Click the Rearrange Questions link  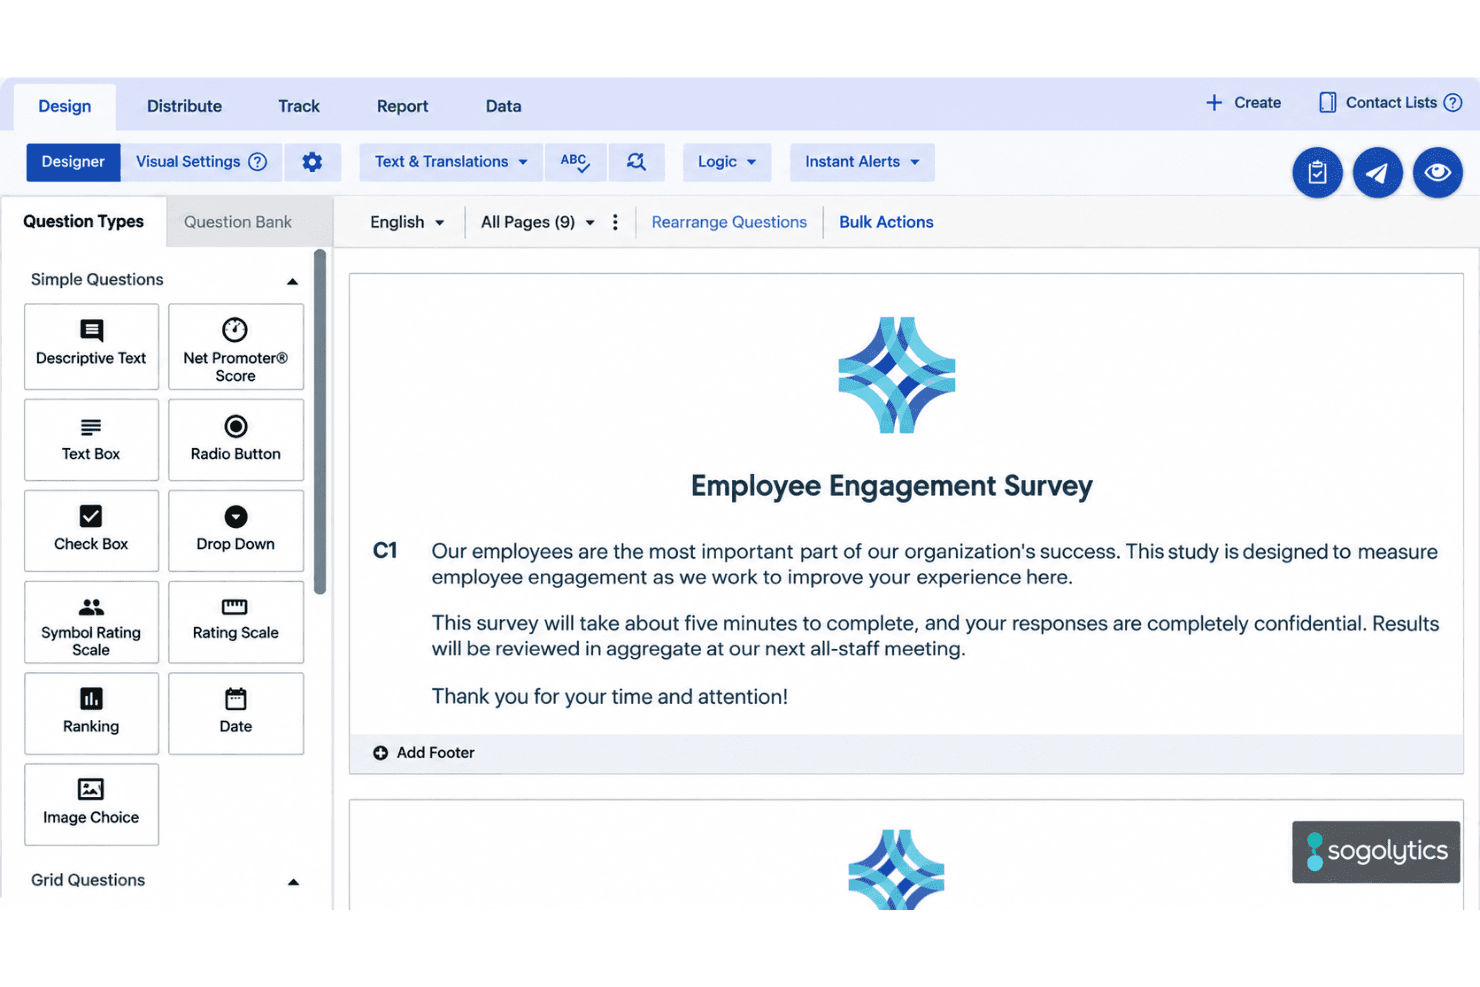coord(729,222)
